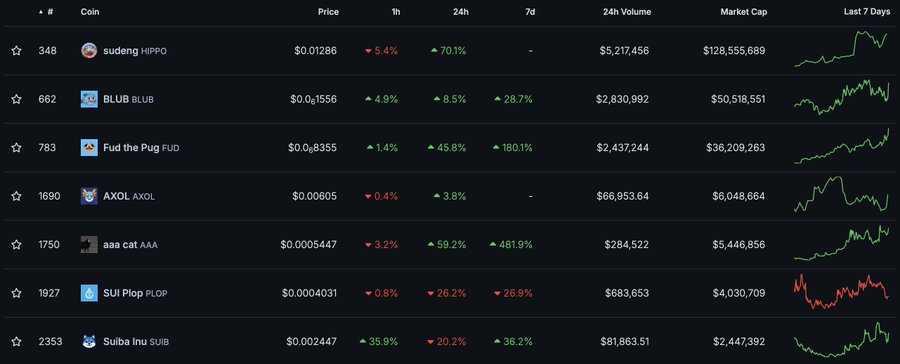Sort by 24h Volume header
Image resolution: width=900 pixels, height=364 pixels.
627,11
